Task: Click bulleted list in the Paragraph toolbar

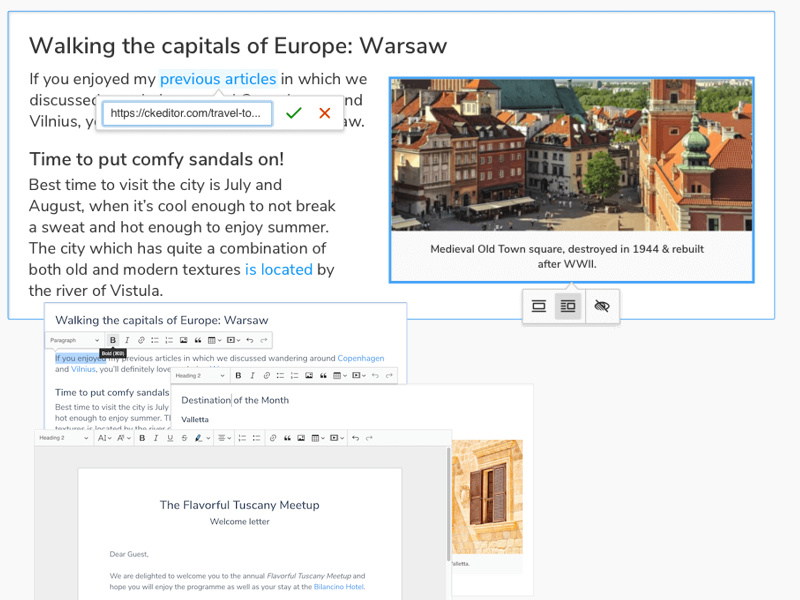Action: [x=155, y=340]
